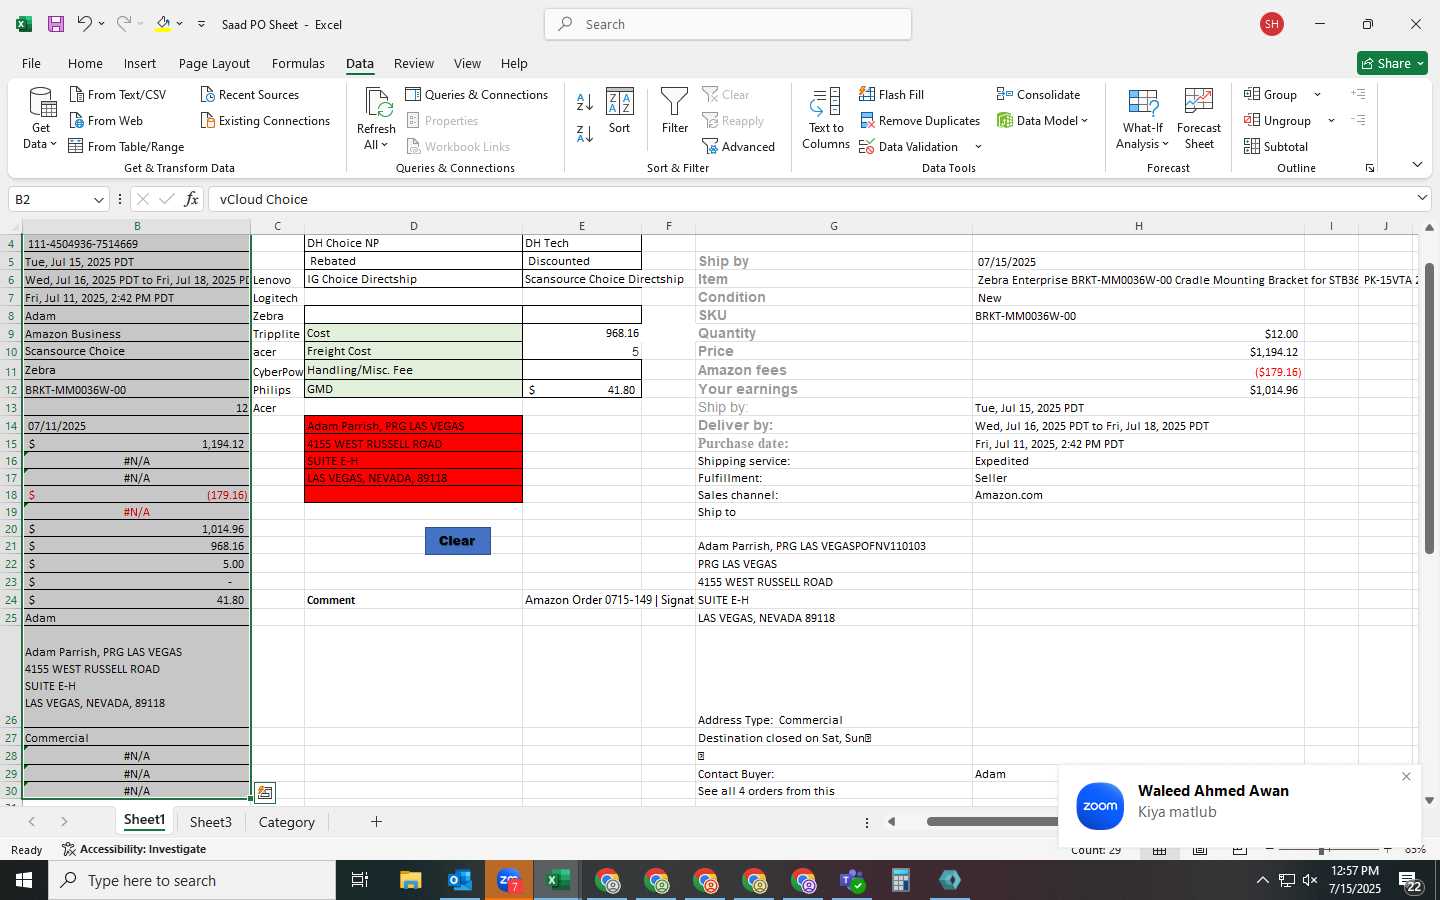Import data From Text/CSV
This screenshot has width=1440, height=900.
pyautogui.click(x=118, y=94)
